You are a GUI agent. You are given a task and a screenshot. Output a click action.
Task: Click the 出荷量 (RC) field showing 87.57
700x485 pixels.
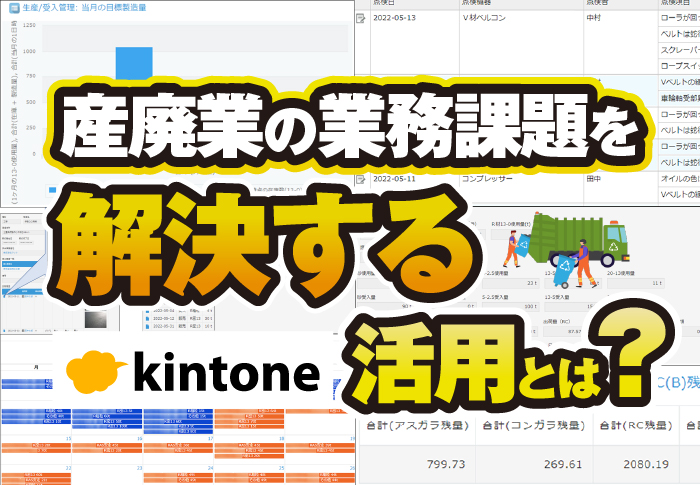[x=563, y=331]
